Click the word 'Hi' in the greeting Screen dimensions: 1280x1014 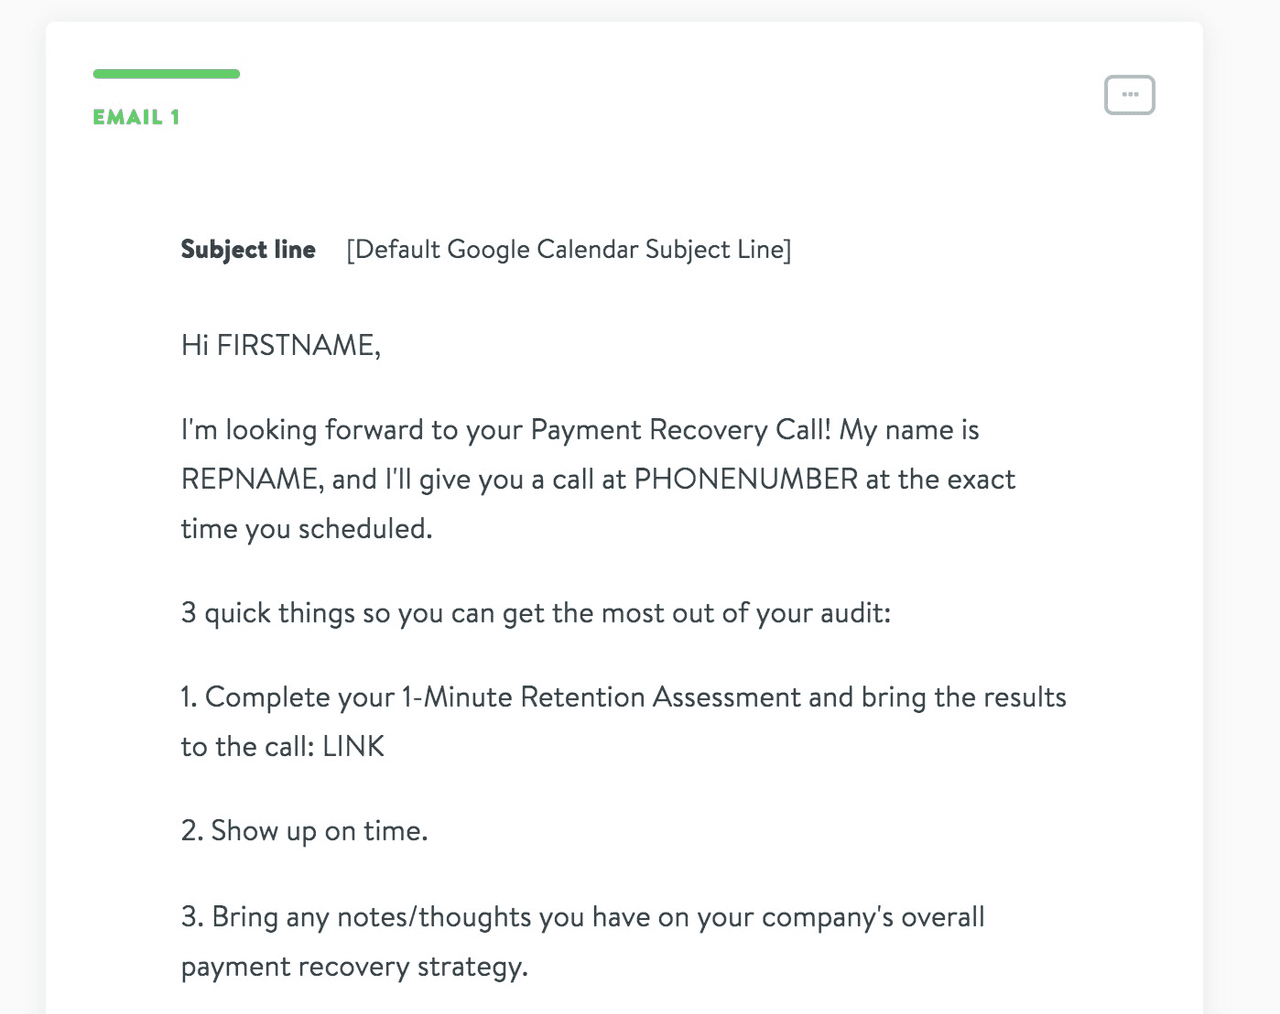coord(194,345)
